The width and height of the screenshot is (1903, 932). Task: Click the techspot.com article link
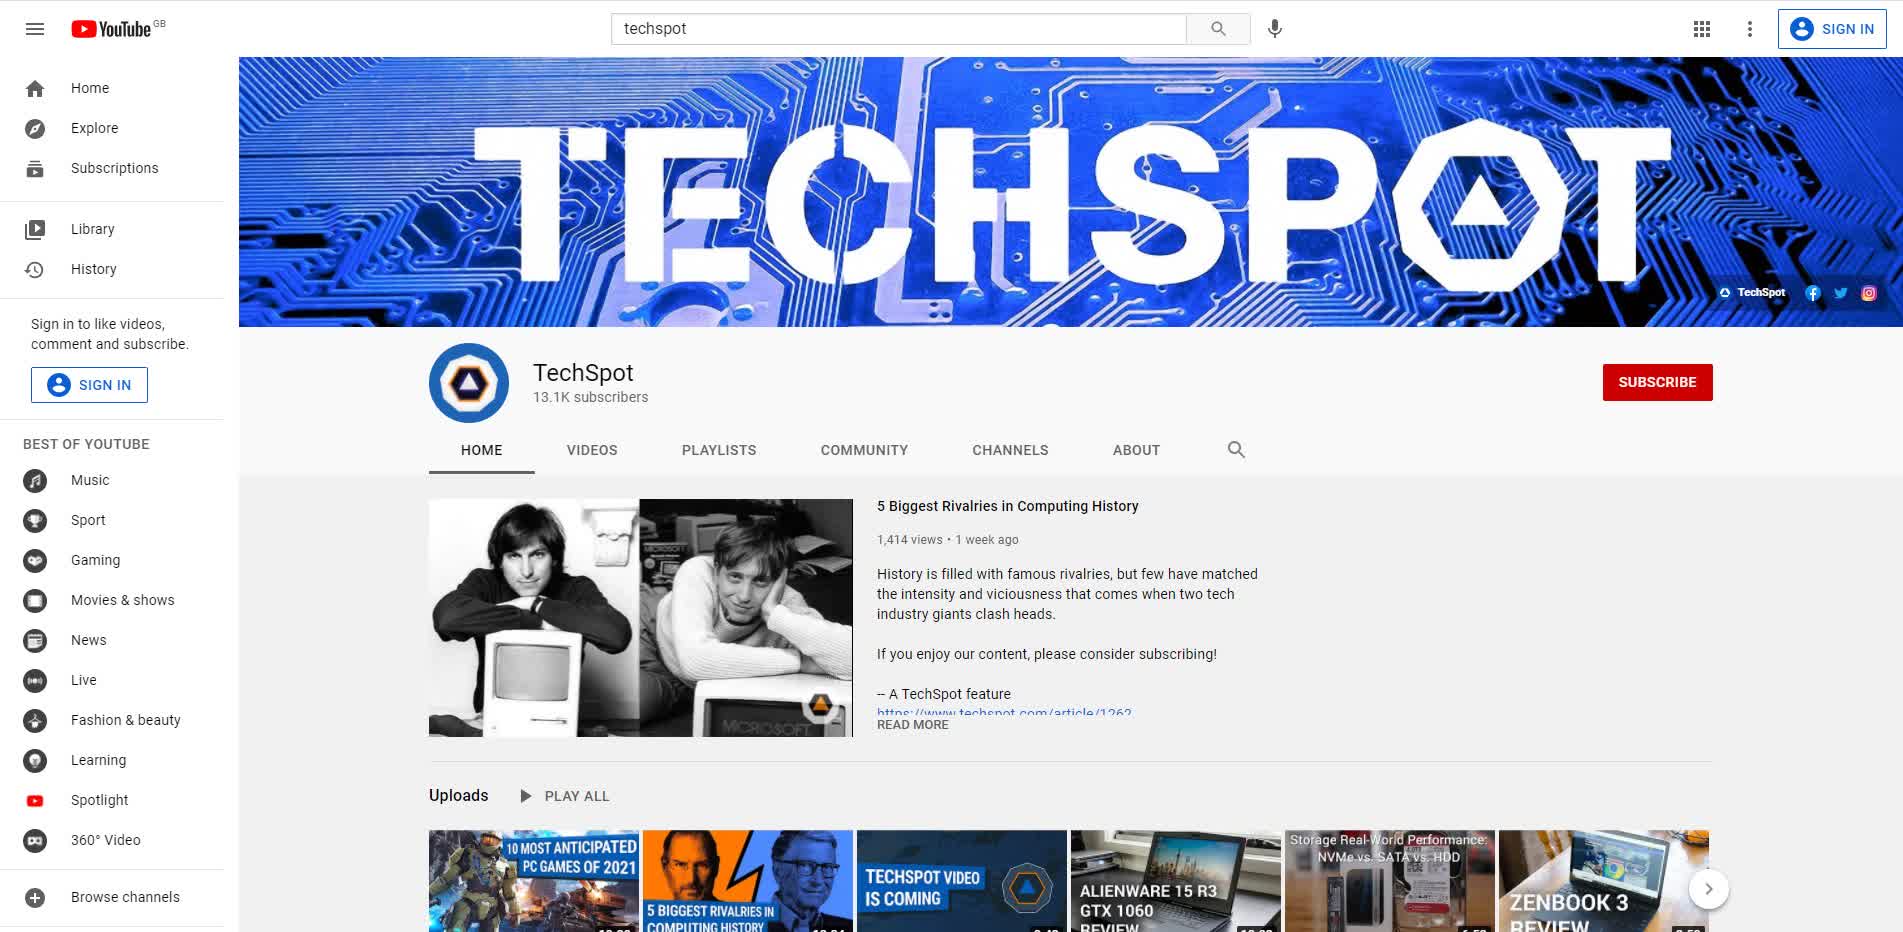click(x=1004, y=713)
